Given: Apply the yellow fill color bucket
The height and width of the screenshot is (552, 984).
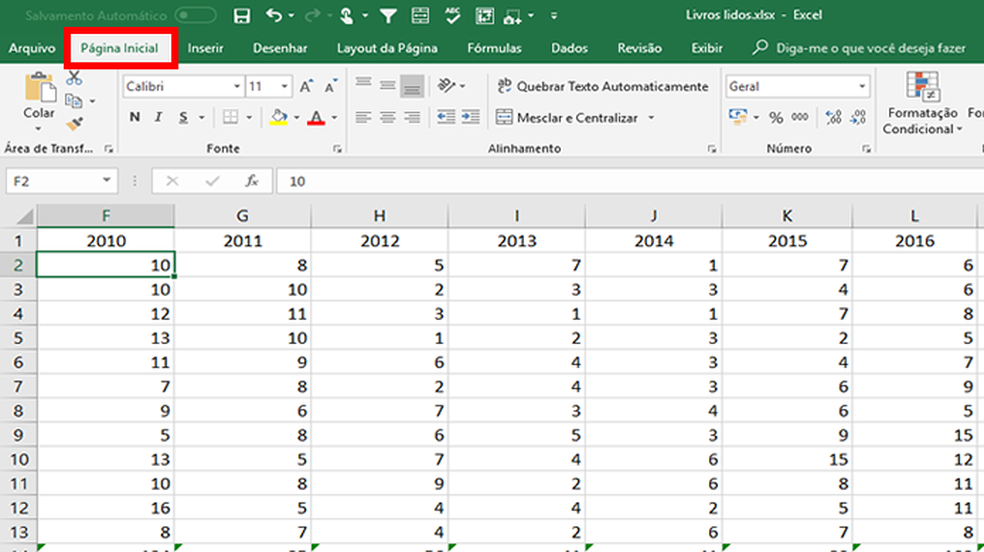Looking at the screenshot, I should tap(280, 118).
